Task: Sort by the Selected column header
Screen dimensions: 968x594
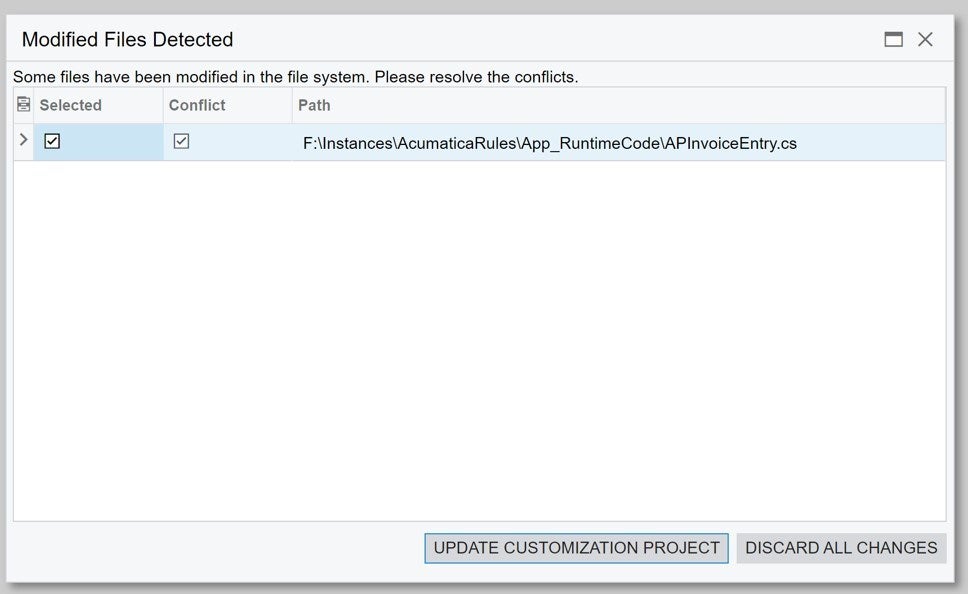Action: (70, 105)
